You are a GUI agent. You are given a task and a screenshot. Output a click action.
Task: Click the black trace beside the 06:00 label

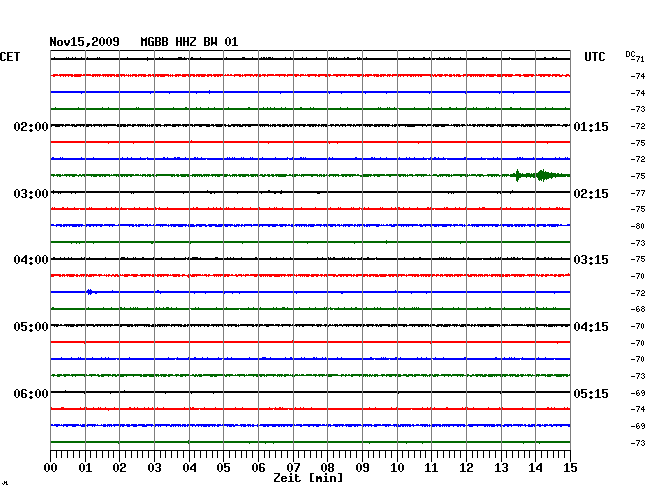310,392
